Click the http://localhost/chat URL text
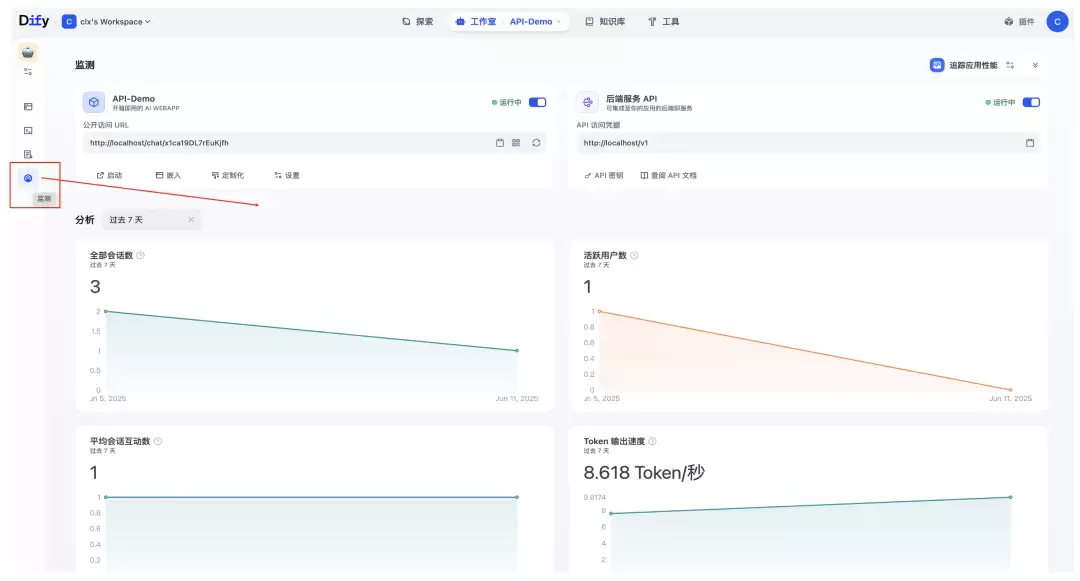This screenshot has width=1080, height=581. point(159,143)
